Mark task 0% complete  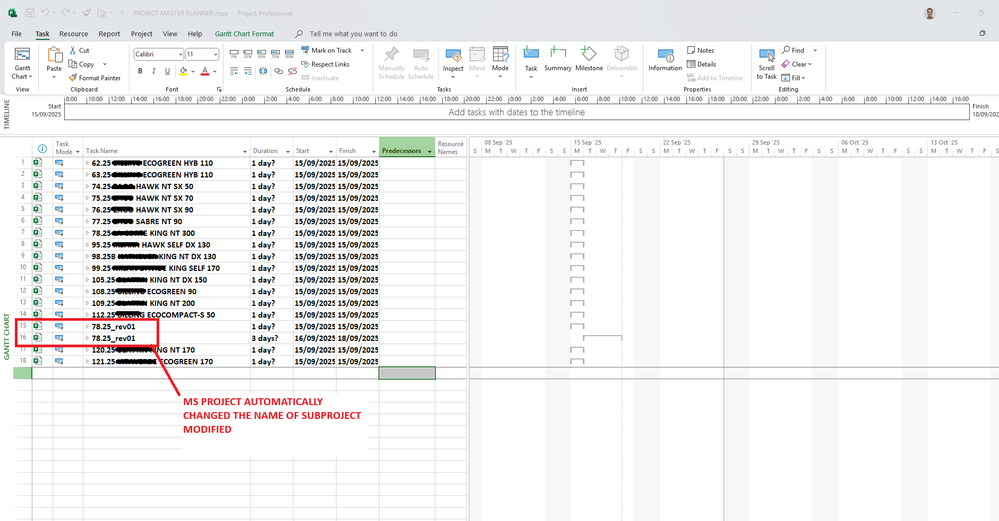coord(234,54)
